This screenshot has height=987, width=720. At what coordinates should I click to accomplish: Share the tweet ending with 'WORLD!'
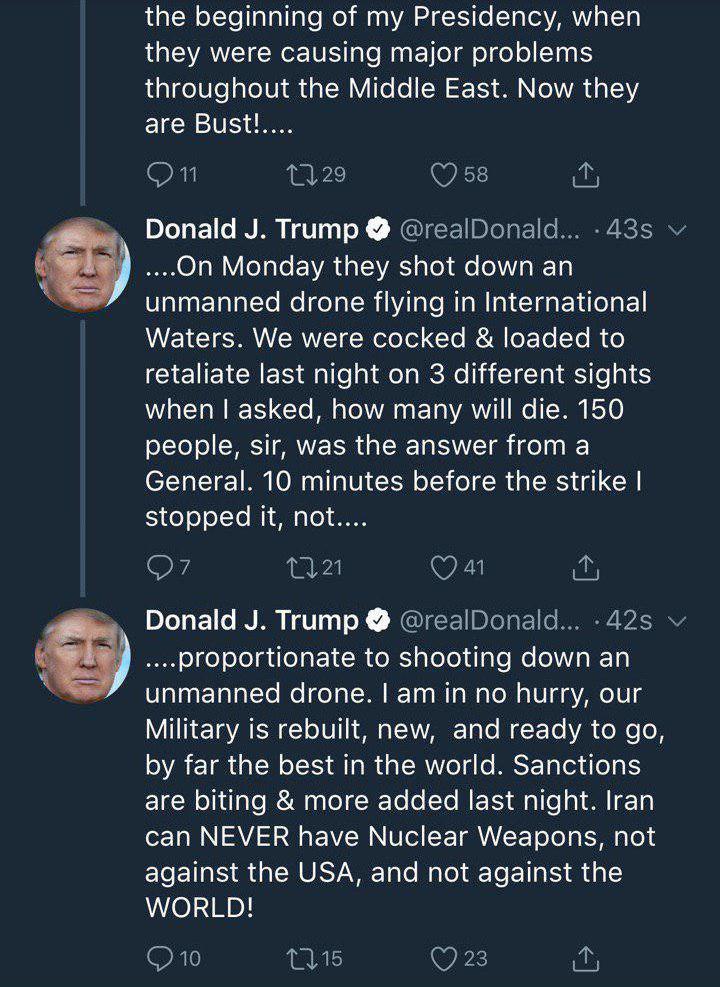pos(585,958)
